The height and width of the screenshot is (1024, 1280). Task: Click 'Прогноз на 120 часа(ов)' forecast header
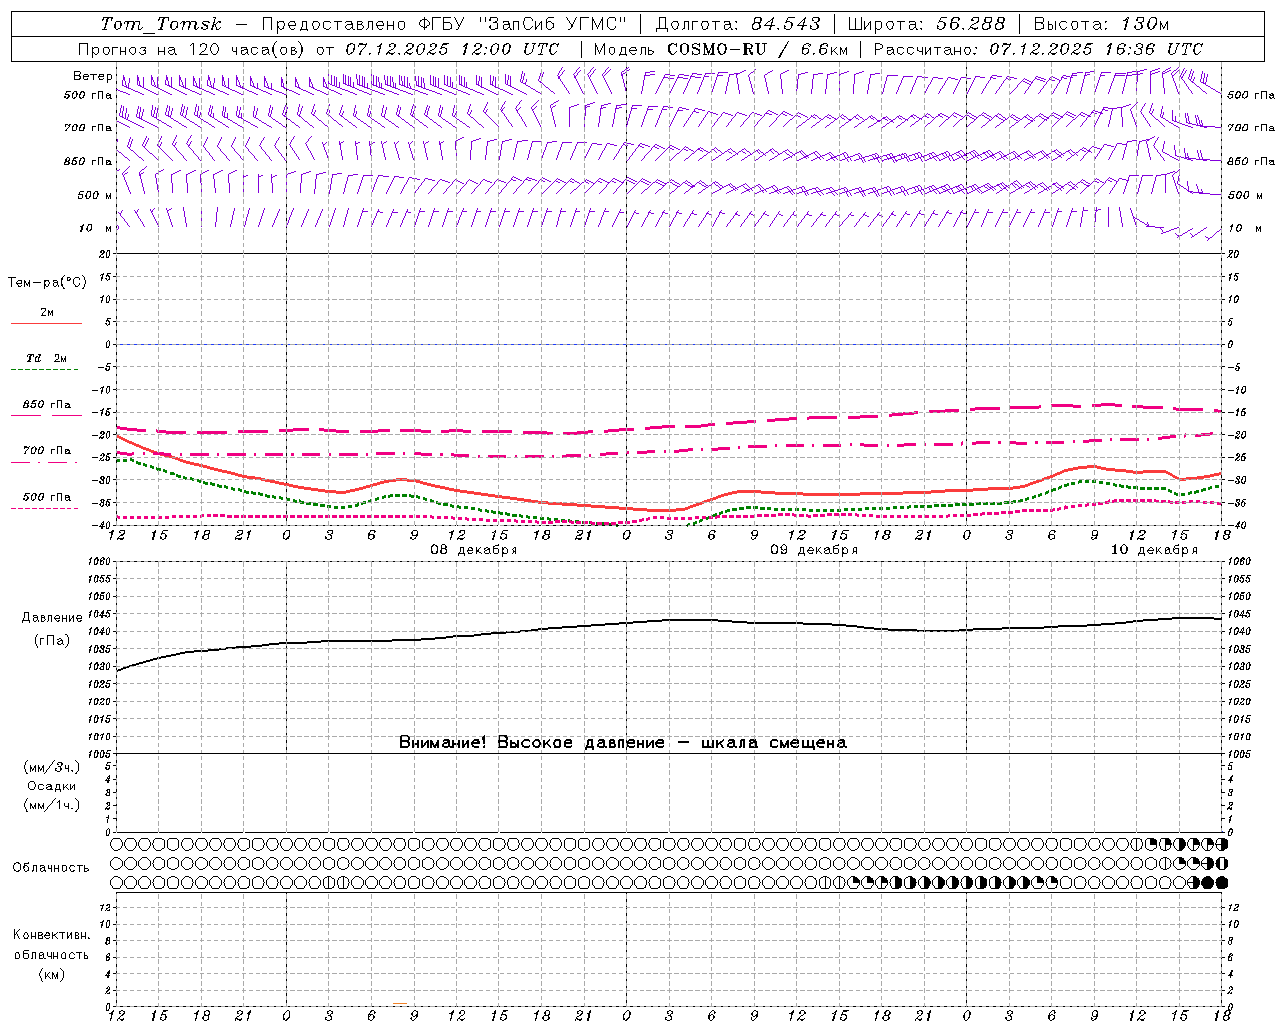pyautogui.click(x=192, y=49)
